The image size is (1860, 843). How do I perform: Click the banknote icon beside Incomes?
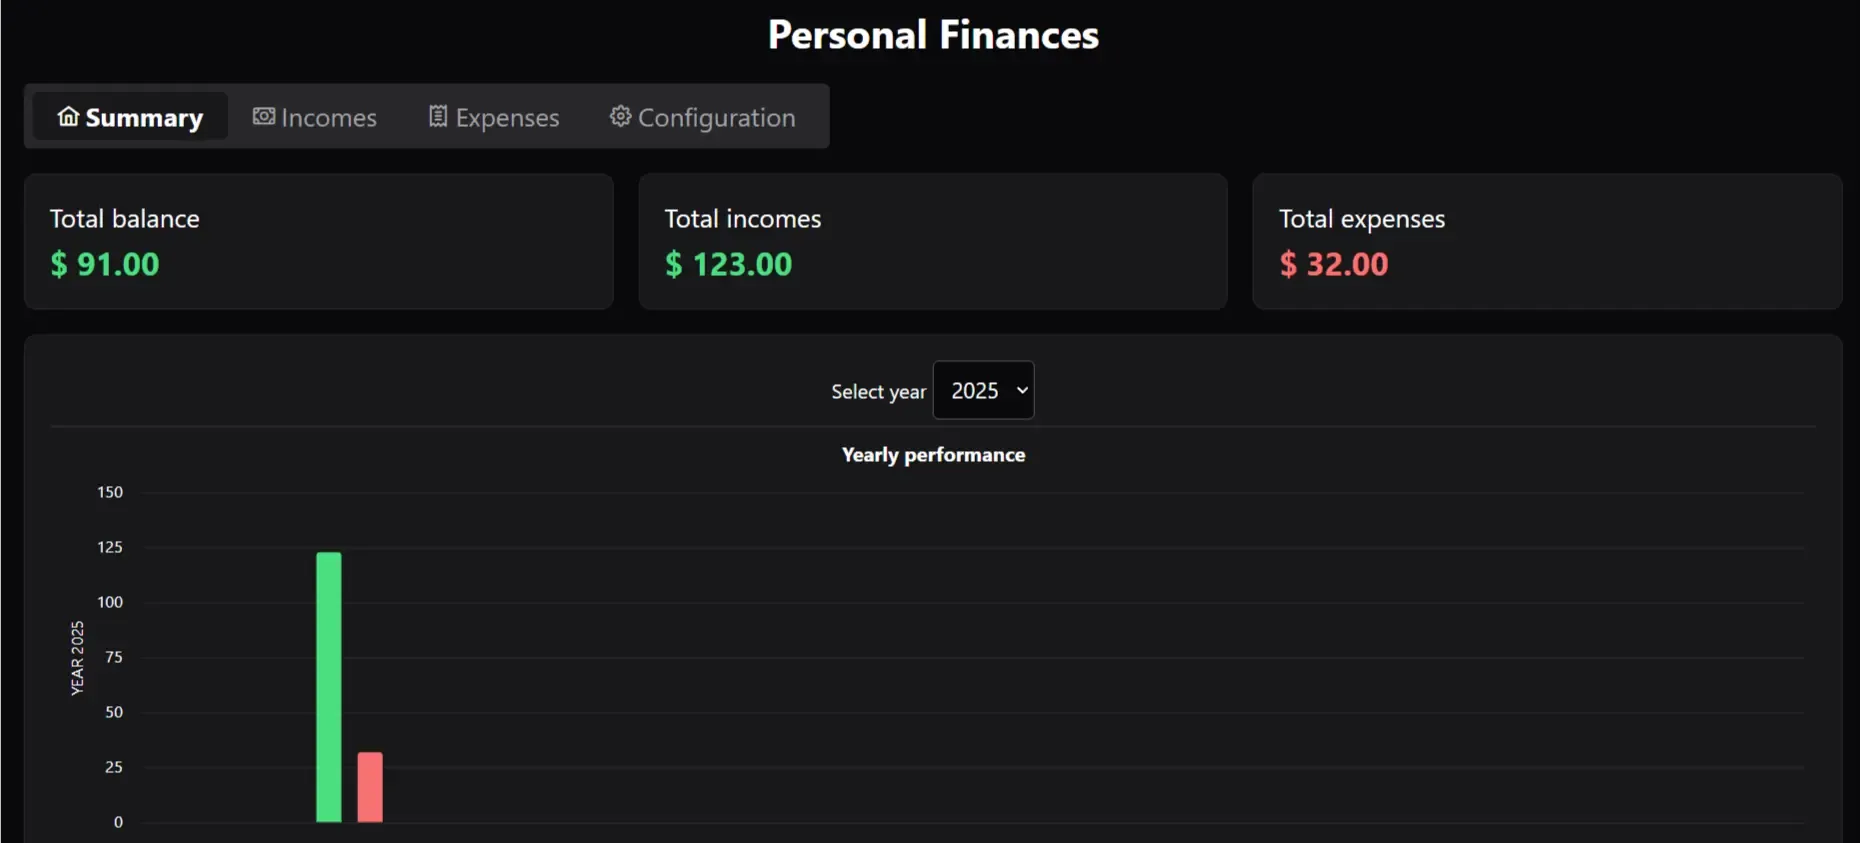pos(264,117)
